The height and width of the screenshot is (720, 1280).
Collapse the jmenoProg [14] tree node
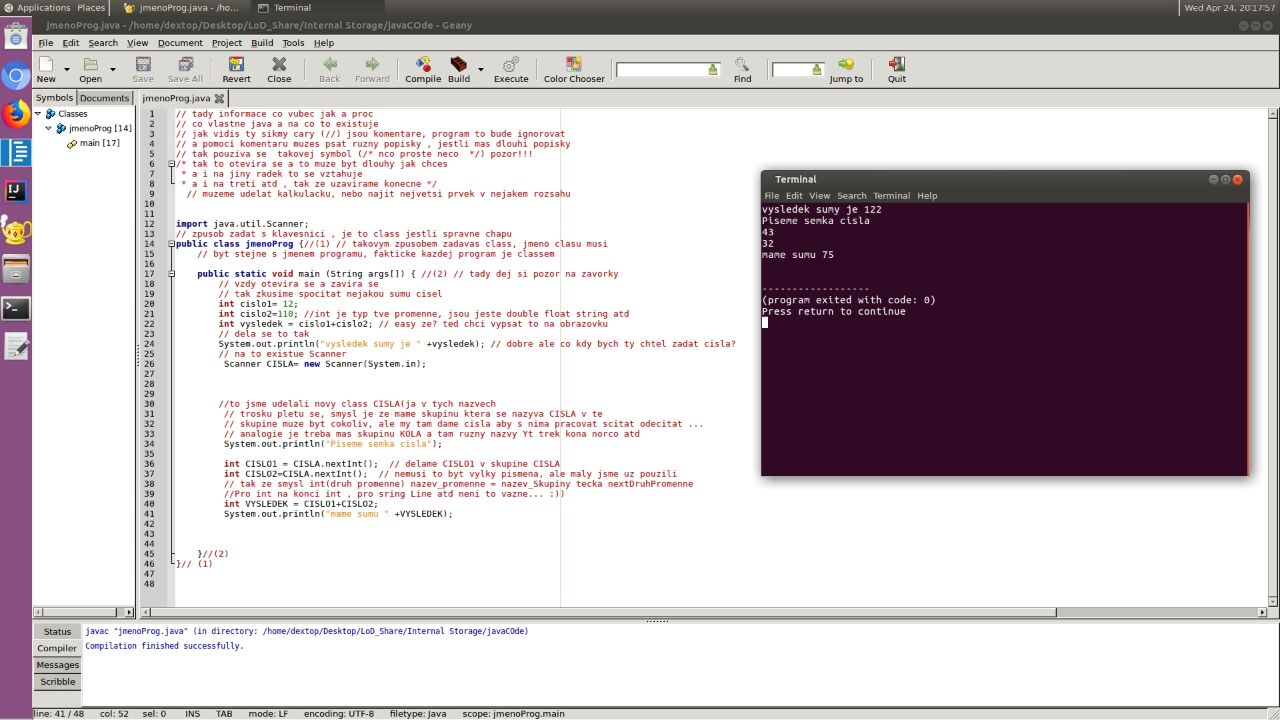[49, 128]
